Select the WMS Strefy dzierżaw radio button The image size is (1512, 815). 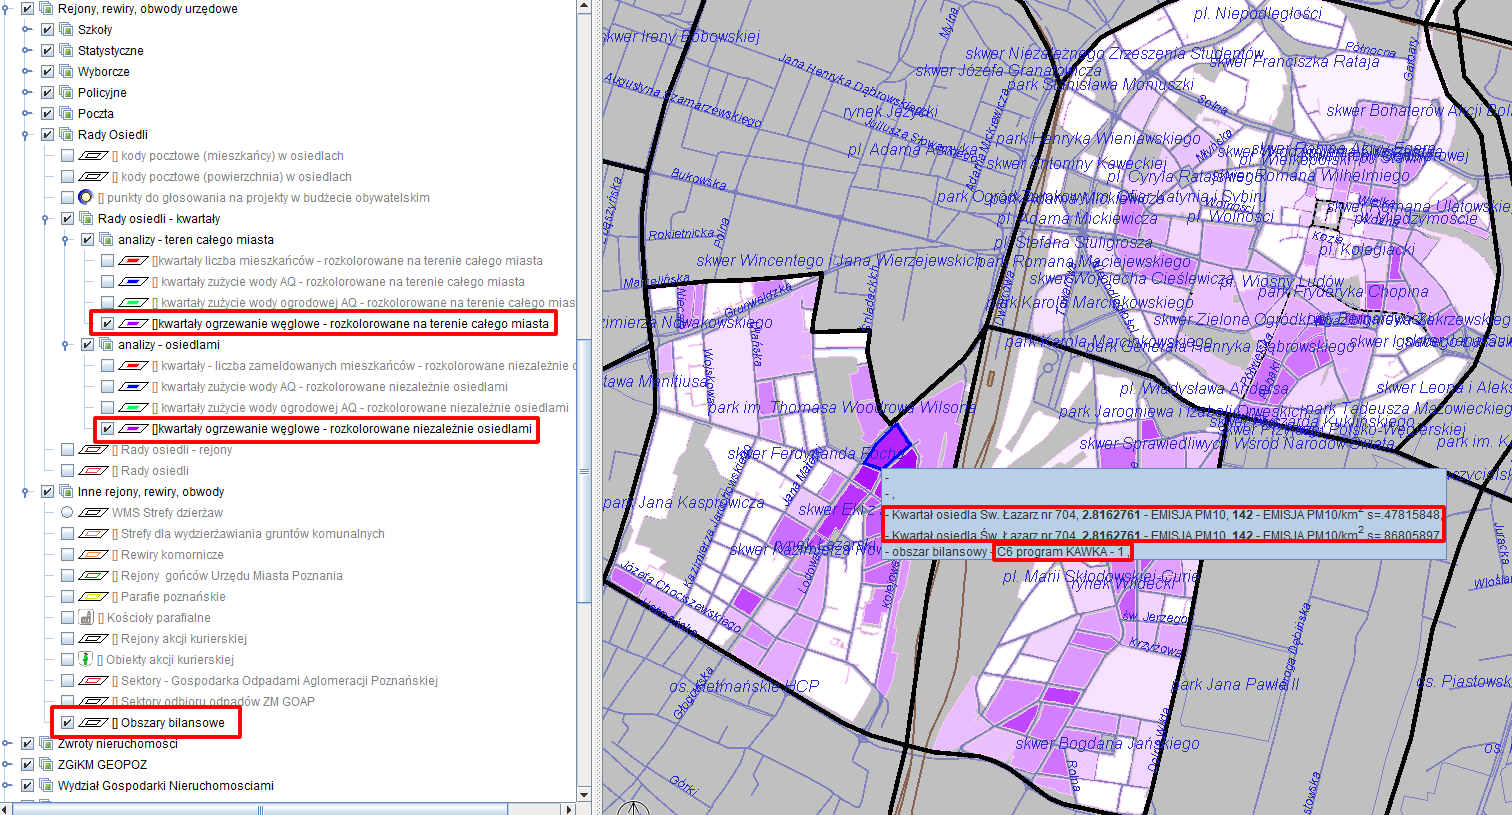[x=67, y=513]
